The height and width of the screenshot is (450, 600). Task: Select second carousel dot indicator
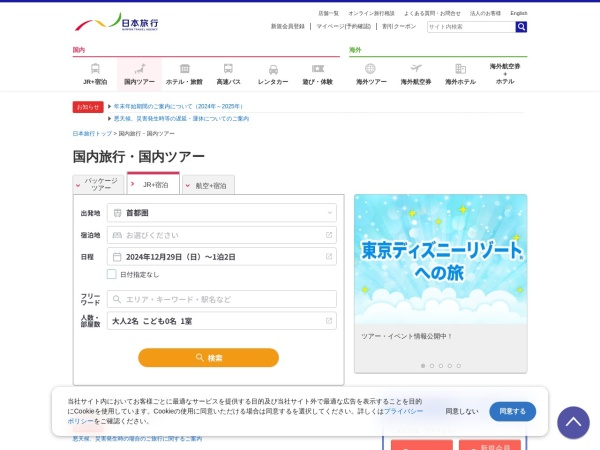pos(432,366)
